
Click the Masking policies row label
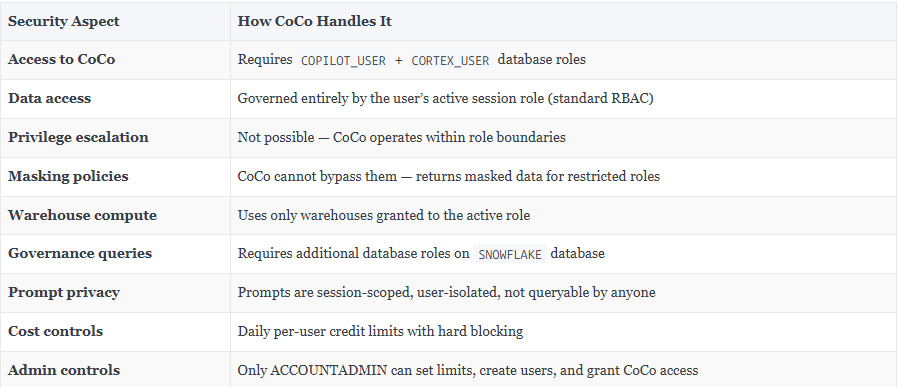tap(68, 176)
